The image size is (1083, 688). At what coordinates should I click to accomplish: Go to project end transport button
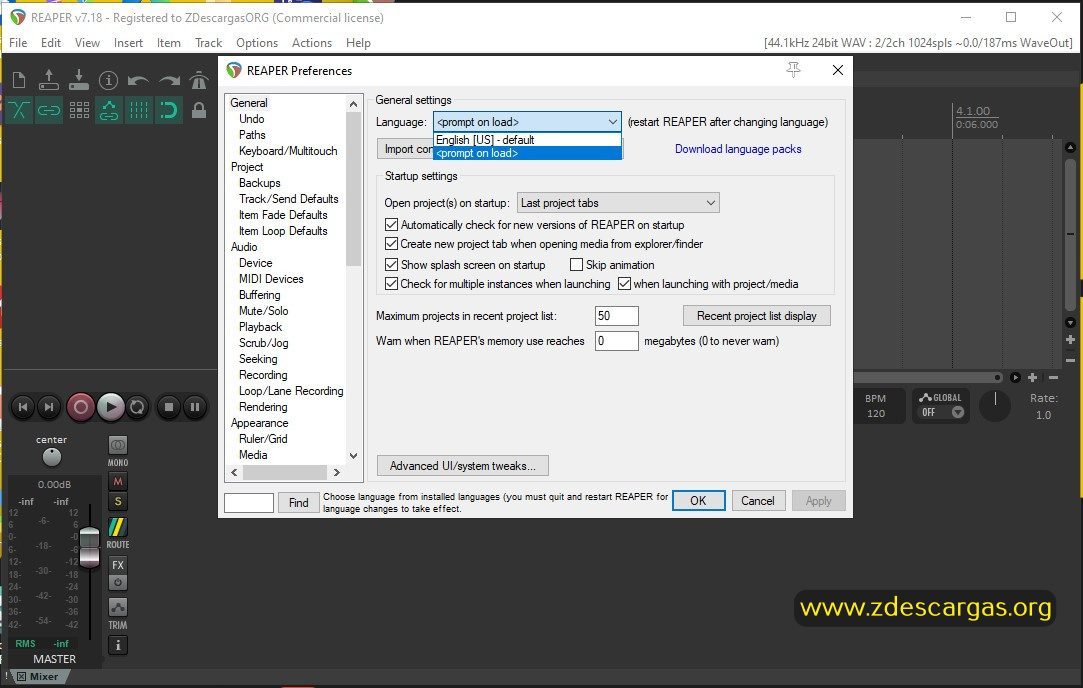point(48,407)
